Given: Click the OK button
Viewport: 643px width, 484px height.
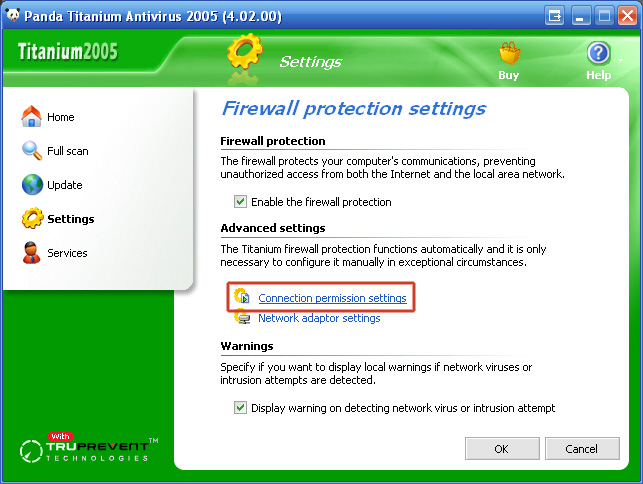Looking at the screenshot, I should (502, 449).
